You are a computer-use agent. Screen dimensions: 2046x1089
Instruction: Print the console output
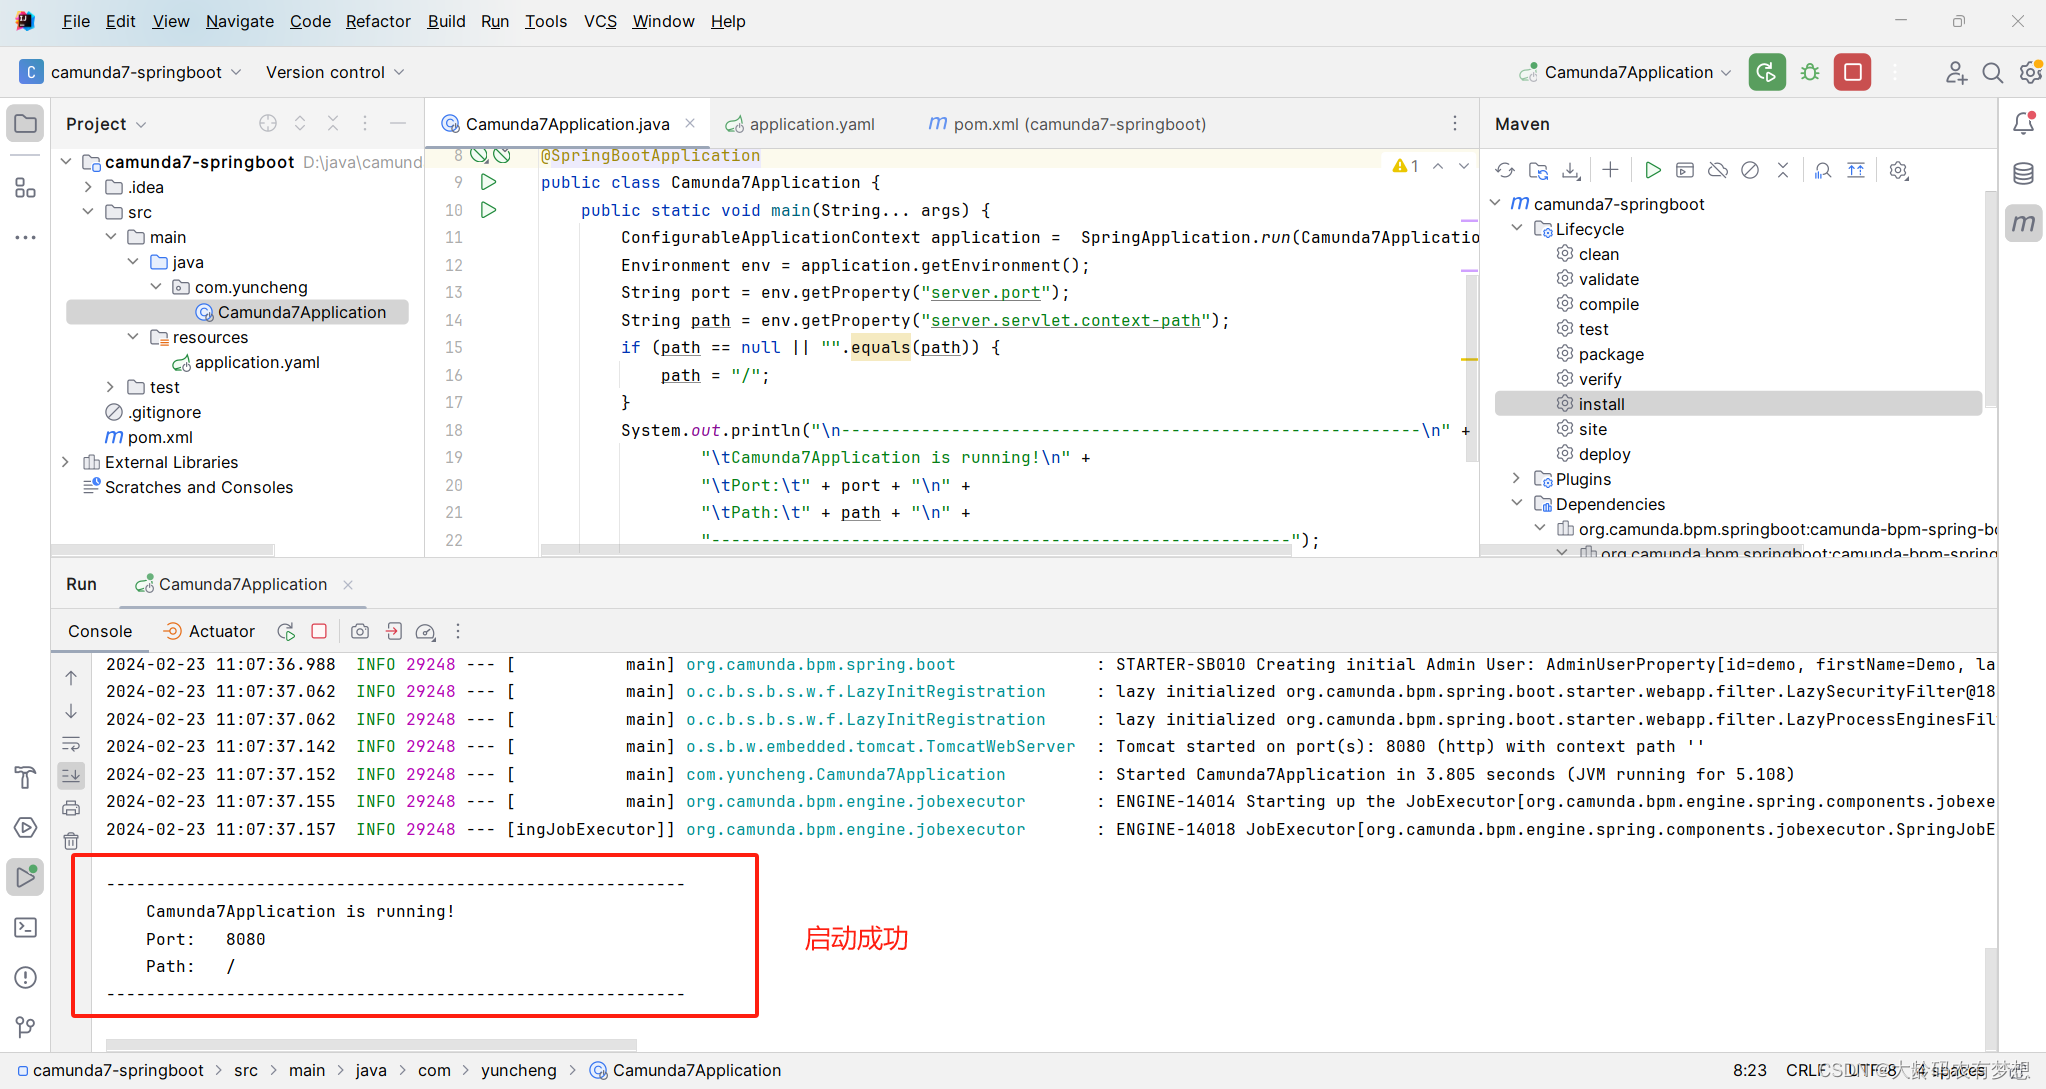coord(71,808)
